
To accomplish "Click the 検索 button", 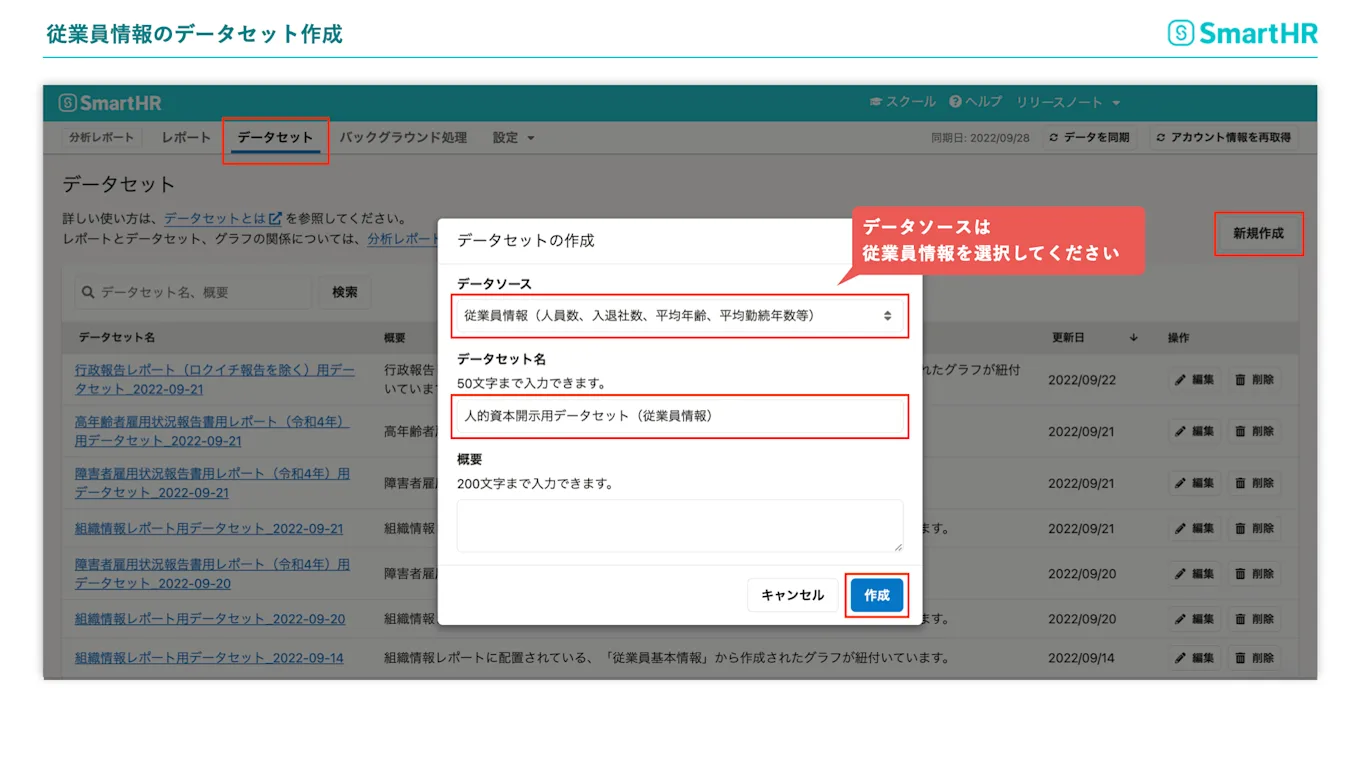I will coord(345,292).
